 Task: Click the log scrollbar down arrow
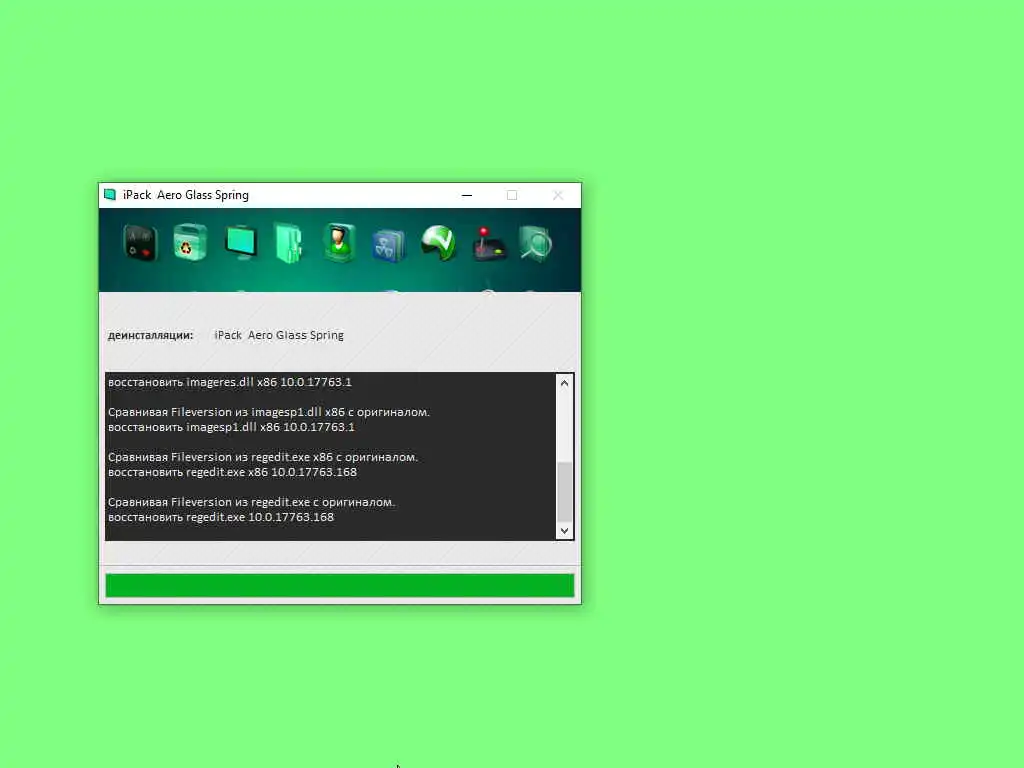pyautogui.click(x=565, y=530)
